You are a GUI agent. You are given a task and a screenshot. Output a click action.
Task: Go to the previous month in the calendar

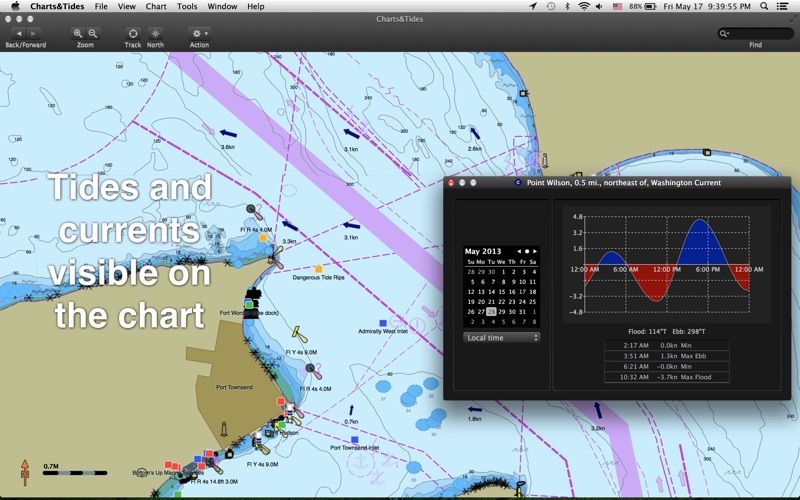tap(519, 252)
